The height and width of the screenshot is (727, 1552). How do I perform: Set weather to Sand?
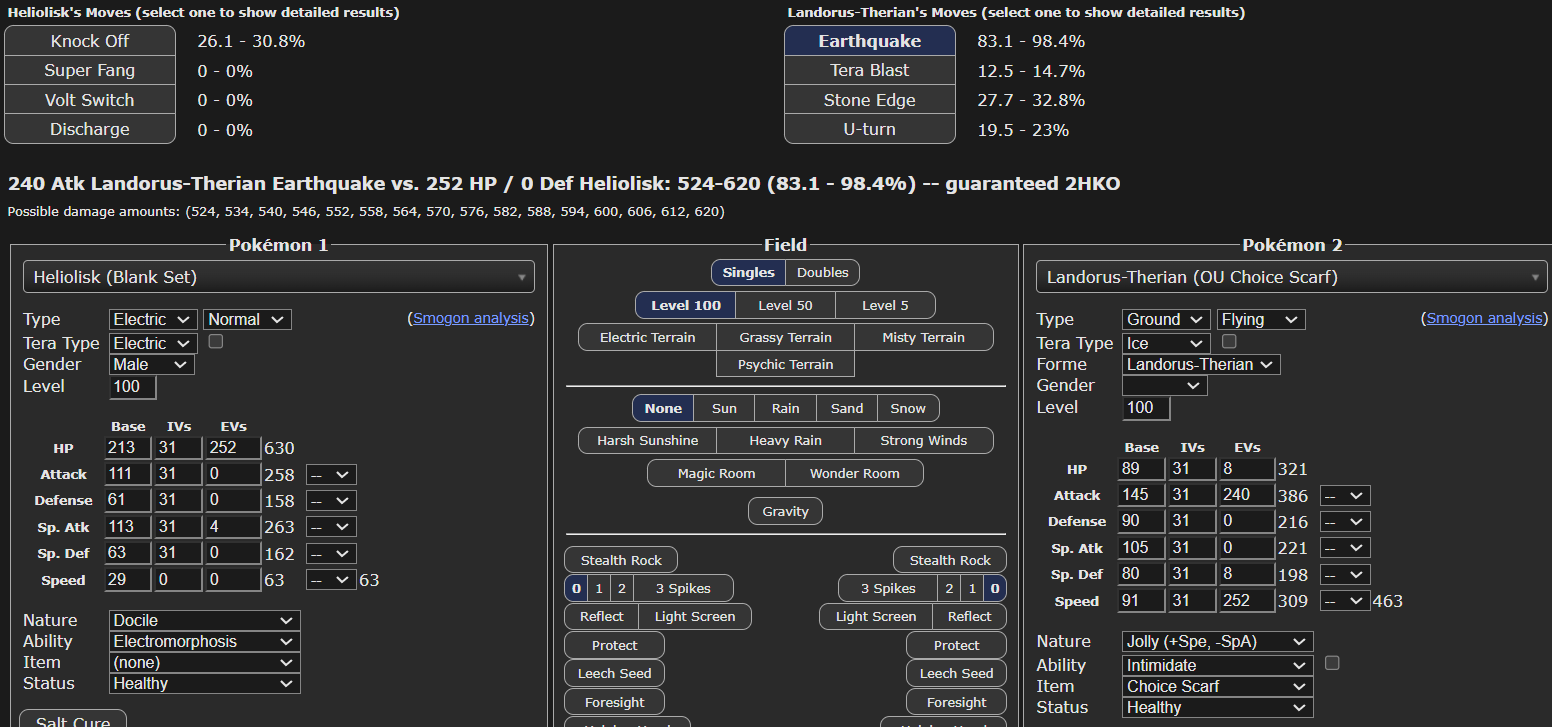coord(847,408)
